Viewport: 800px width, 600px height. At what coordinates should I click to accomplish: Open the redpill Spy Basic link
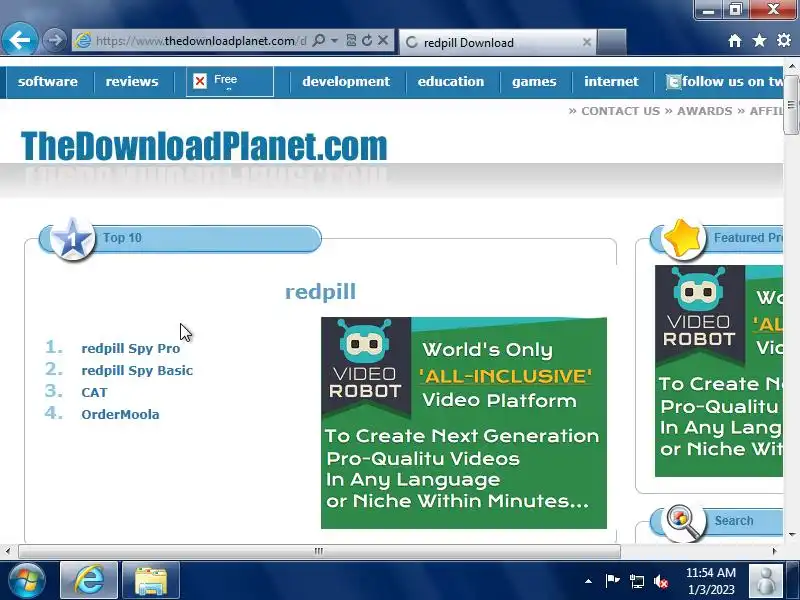tap(137, 370)
